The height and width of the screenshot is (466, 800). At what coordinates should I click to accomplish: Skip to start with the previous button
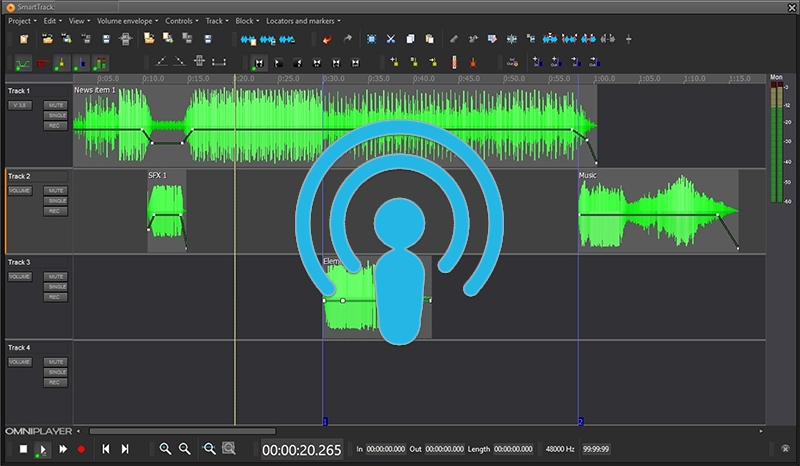click(106, 449)
